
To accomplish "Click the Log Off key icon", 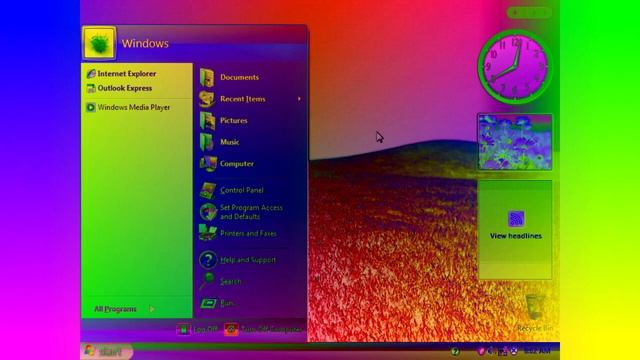I will coord(183,329).
